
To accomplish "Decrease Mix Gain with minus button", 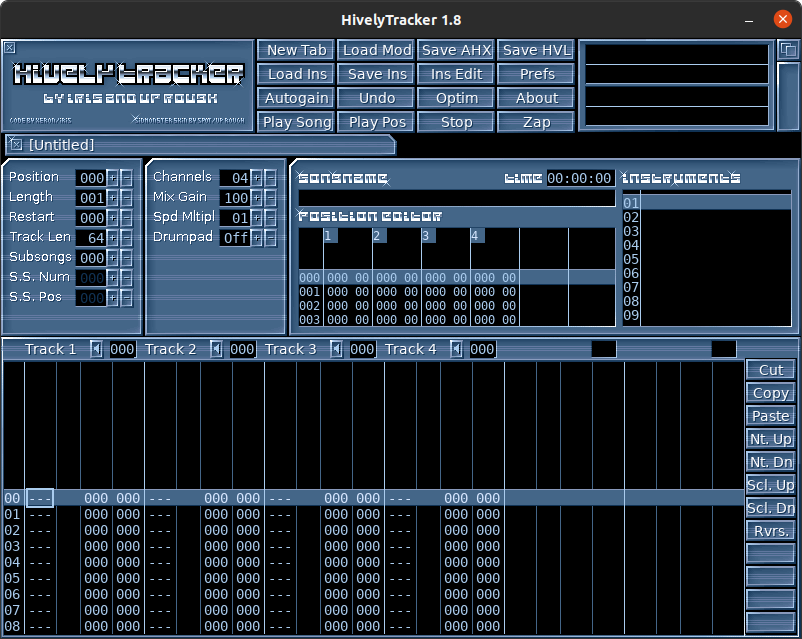I will coord(270,198).
